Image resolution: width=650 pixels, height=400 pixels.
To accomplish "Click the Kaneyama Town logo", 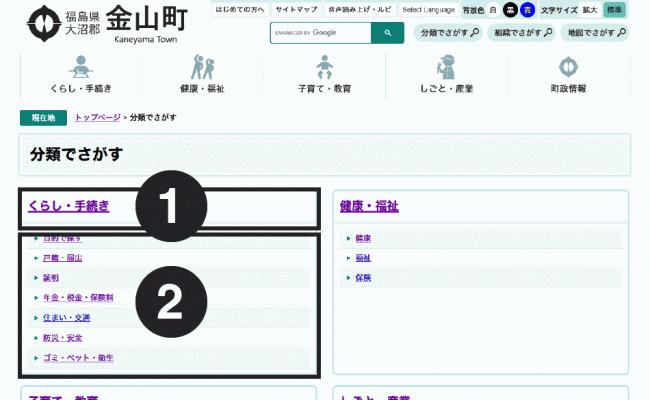I will point(107,24).
